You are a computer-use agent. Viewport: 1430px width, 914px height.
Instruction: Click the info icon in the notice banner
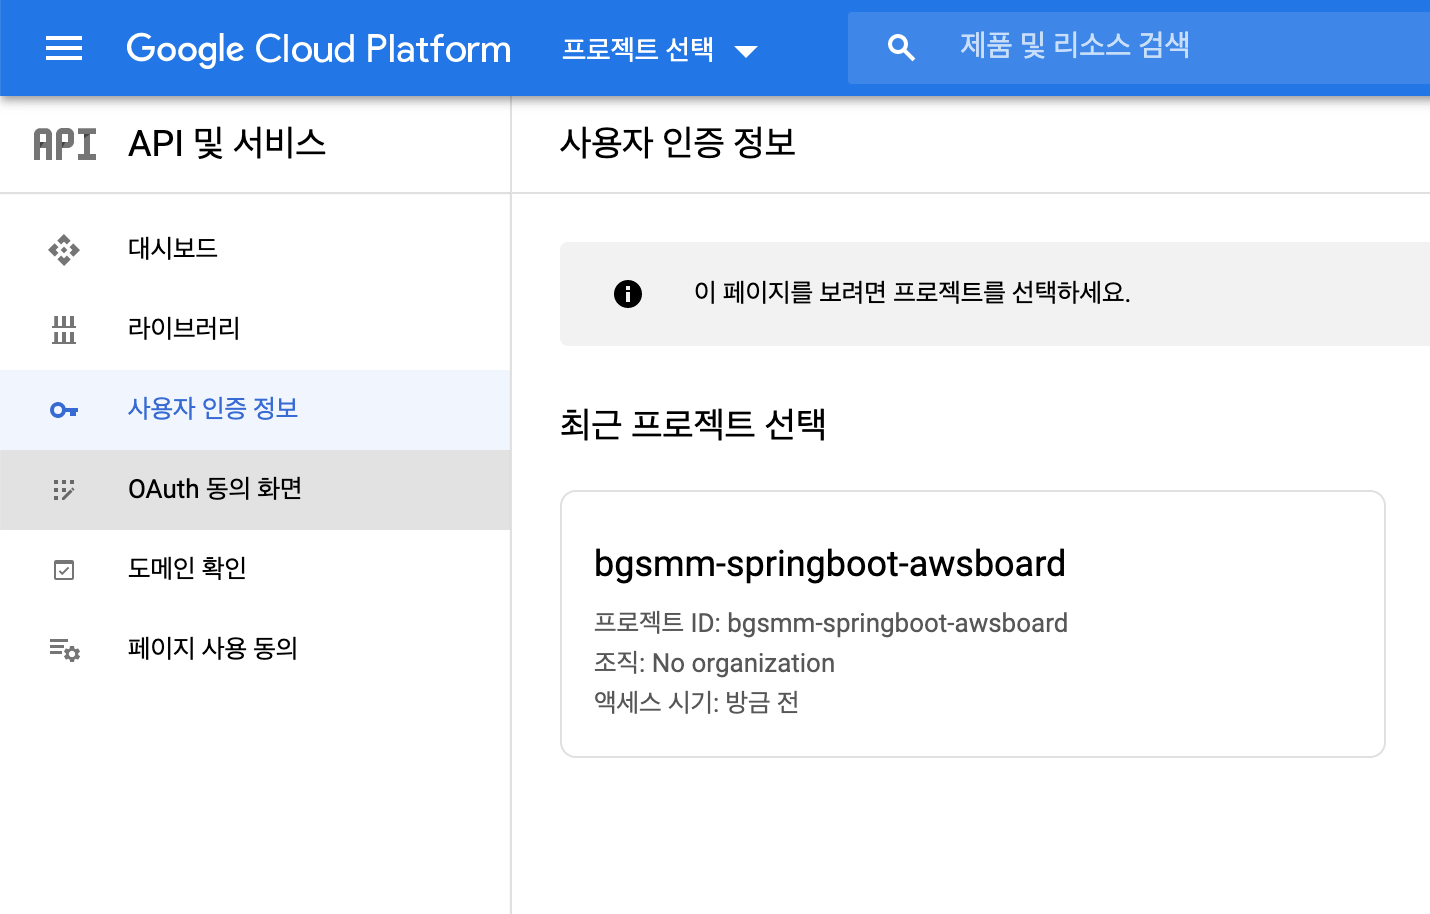tap(628, 294)
